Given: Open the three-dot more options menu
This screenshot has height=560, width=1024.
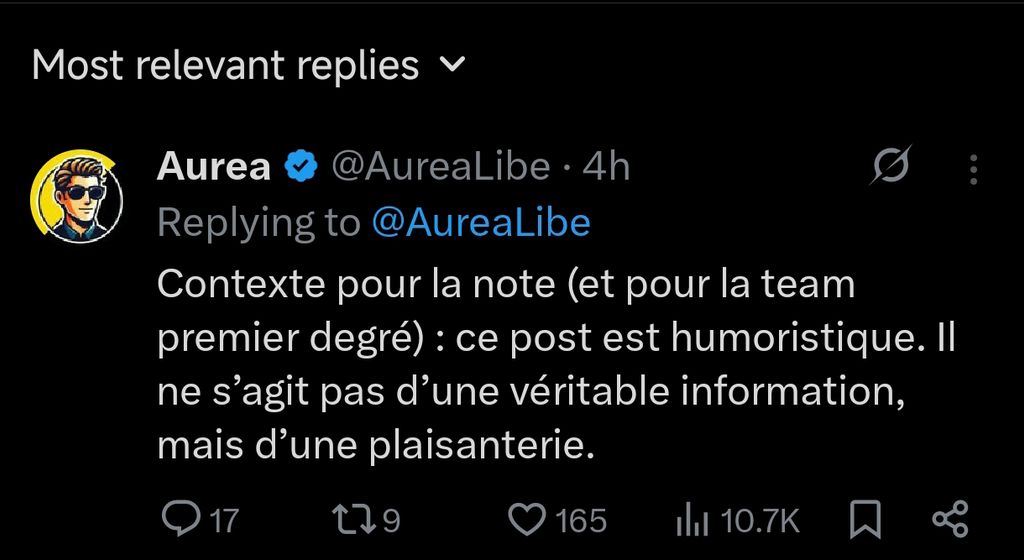Looking at the screenshot, I should (973, 170).
